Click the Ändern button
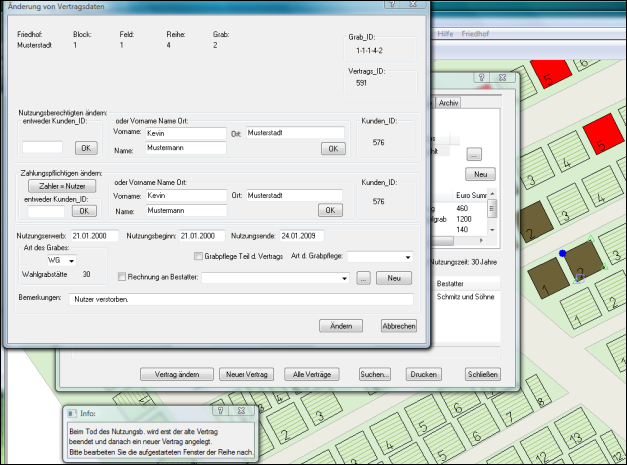The width and height of the screenshot is (627, 465). pos(341,326)
